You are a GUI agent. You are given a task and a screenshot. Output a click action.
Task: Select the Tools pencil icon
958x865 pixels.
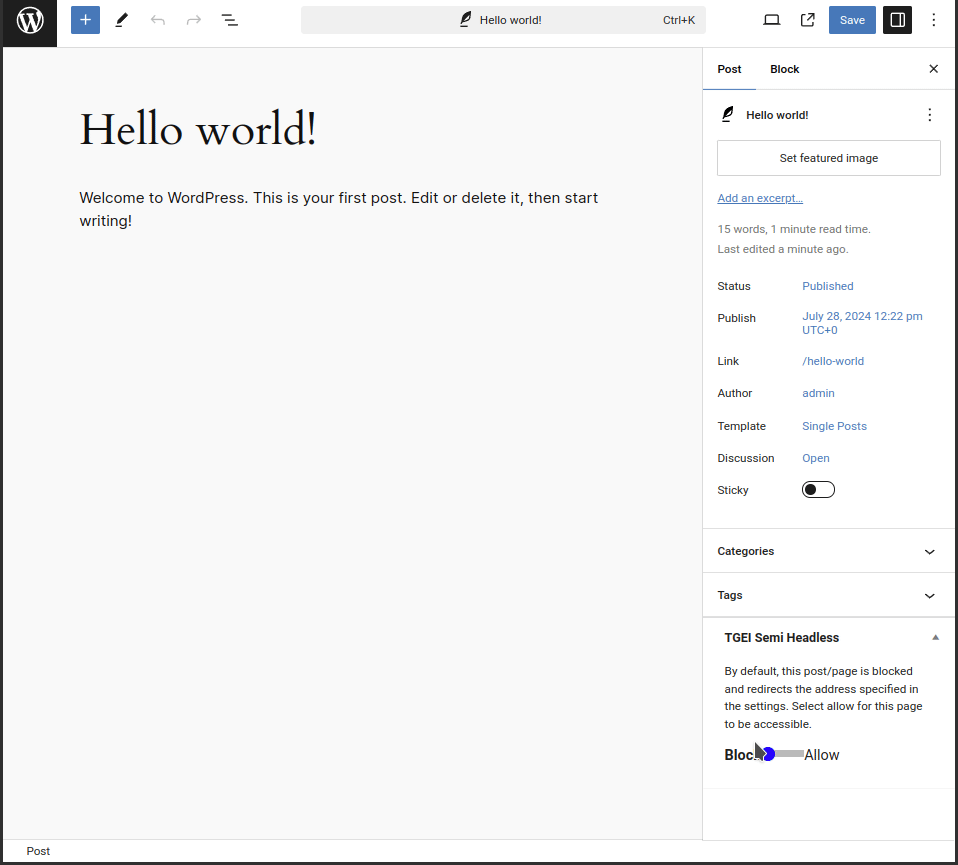pyautogui.click(x=122, y=20)
